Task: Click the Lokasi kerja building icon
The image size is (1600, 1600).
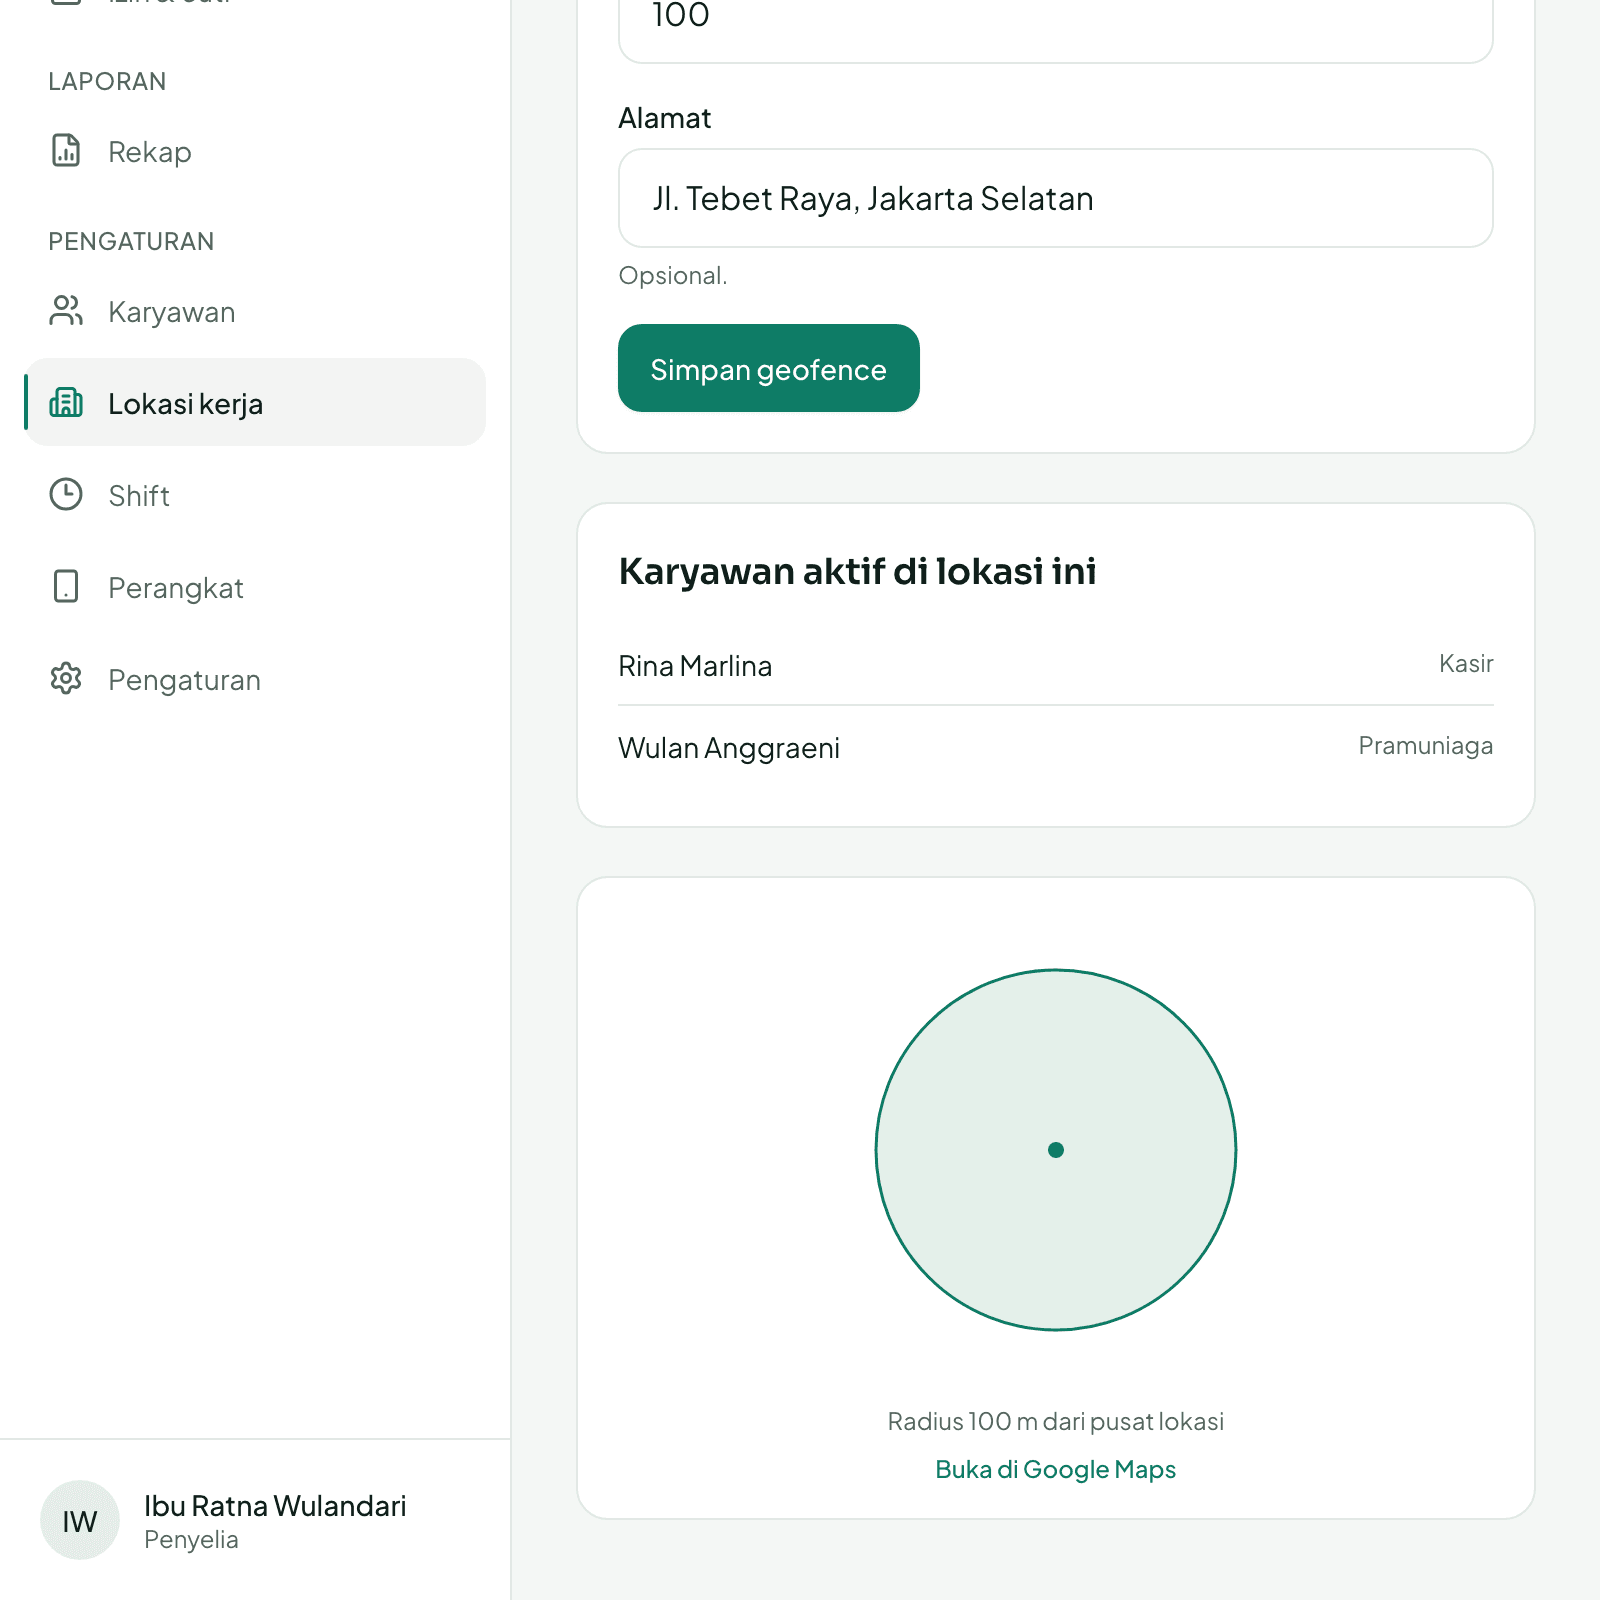Action: pos(66,402)
